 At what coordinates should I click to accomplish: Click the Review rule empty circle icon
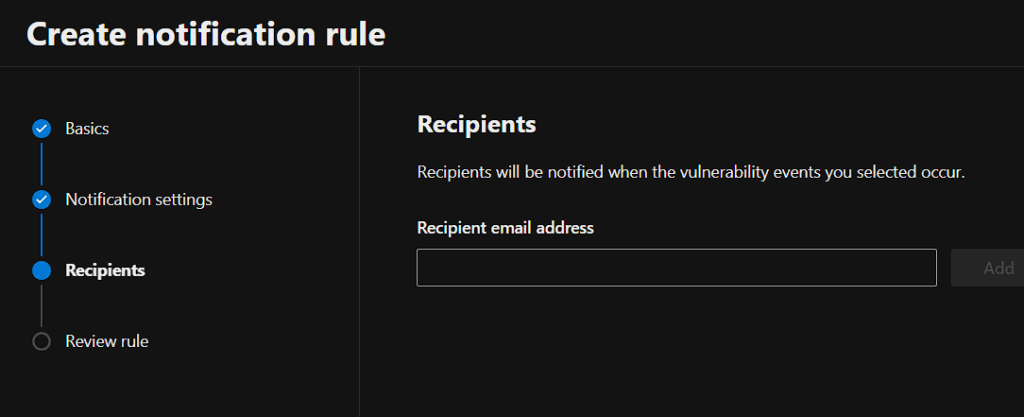click(x=41, y=341)
